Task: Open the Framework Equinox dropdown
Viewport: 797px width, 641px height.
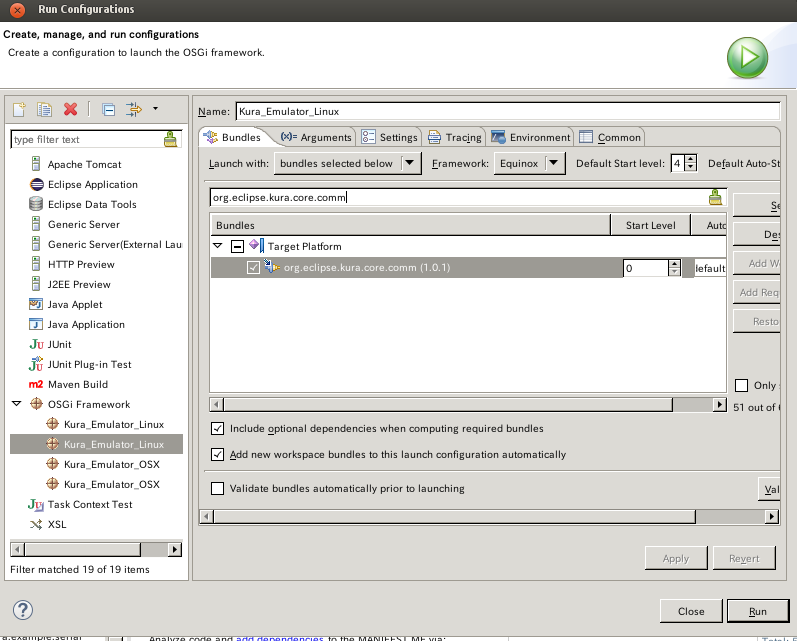Action: (x=530, y=164)
